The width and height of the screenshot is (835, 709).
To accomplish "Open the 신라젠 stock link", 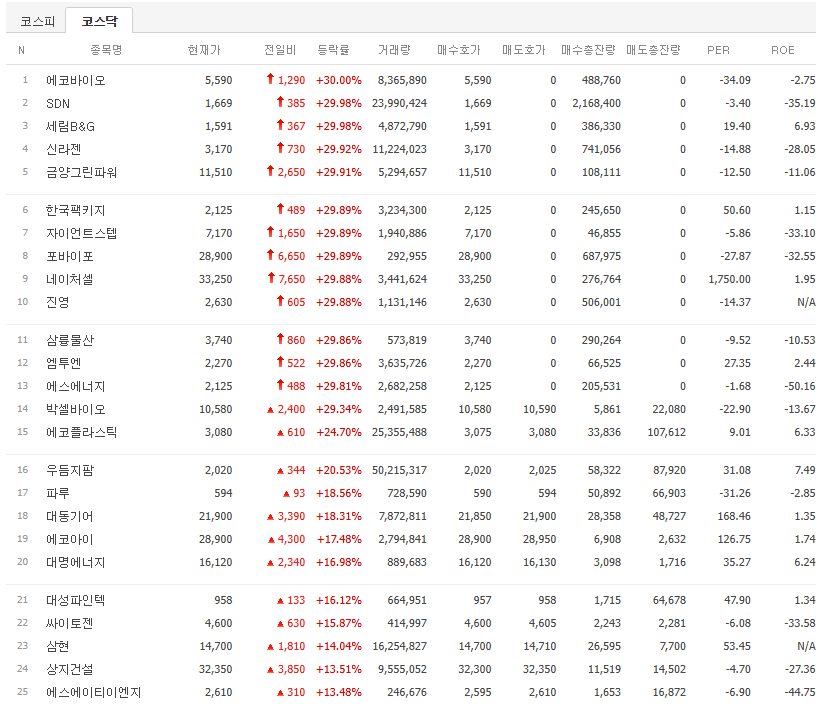I will click(63, 149).
